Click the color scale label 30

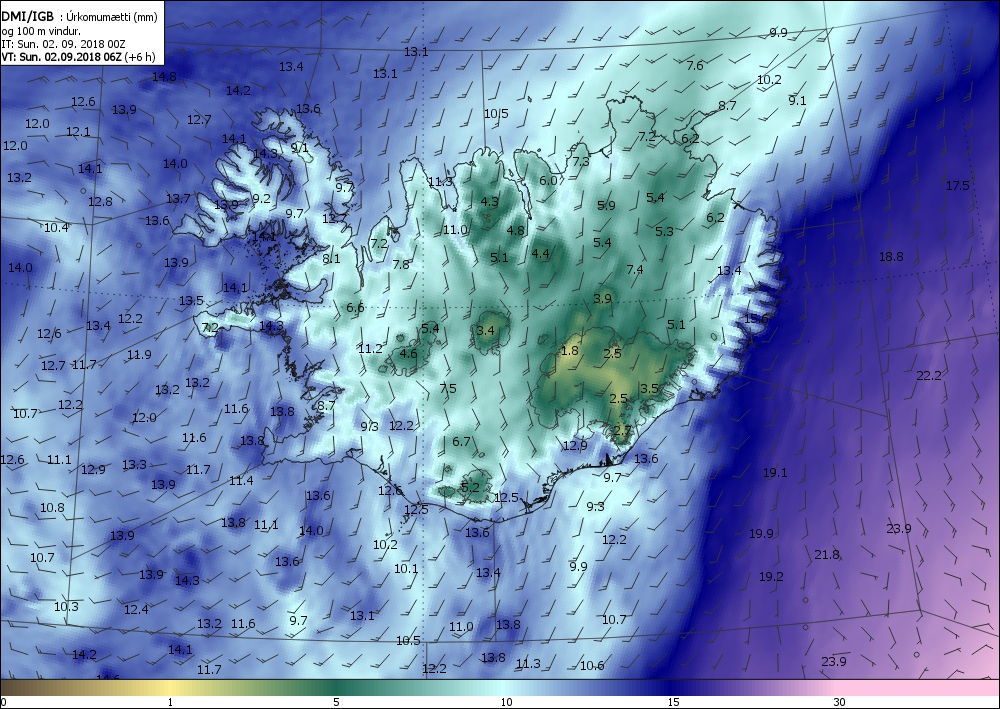coord(839,703)
